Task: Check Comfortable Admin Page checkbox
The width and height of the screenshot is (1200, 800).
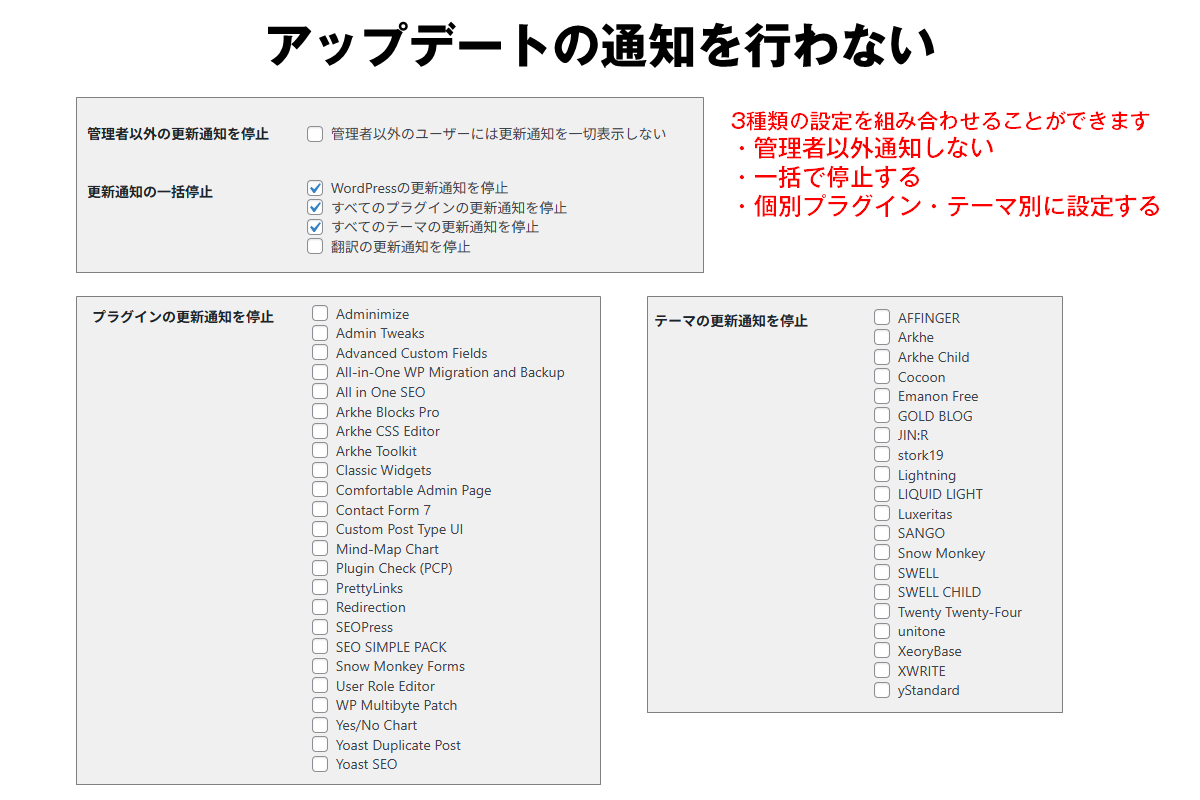Action: click(x=320, y=490)
